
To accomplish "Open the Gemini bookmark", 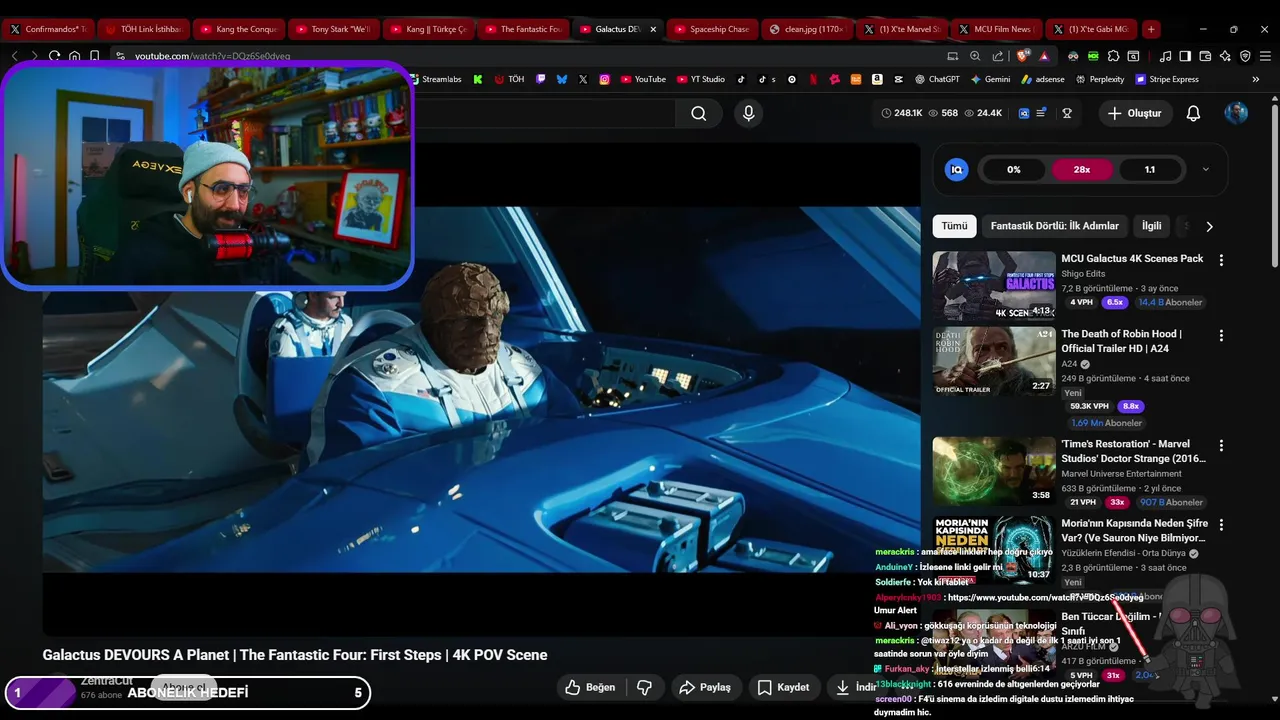I will [x=990, y=79].
